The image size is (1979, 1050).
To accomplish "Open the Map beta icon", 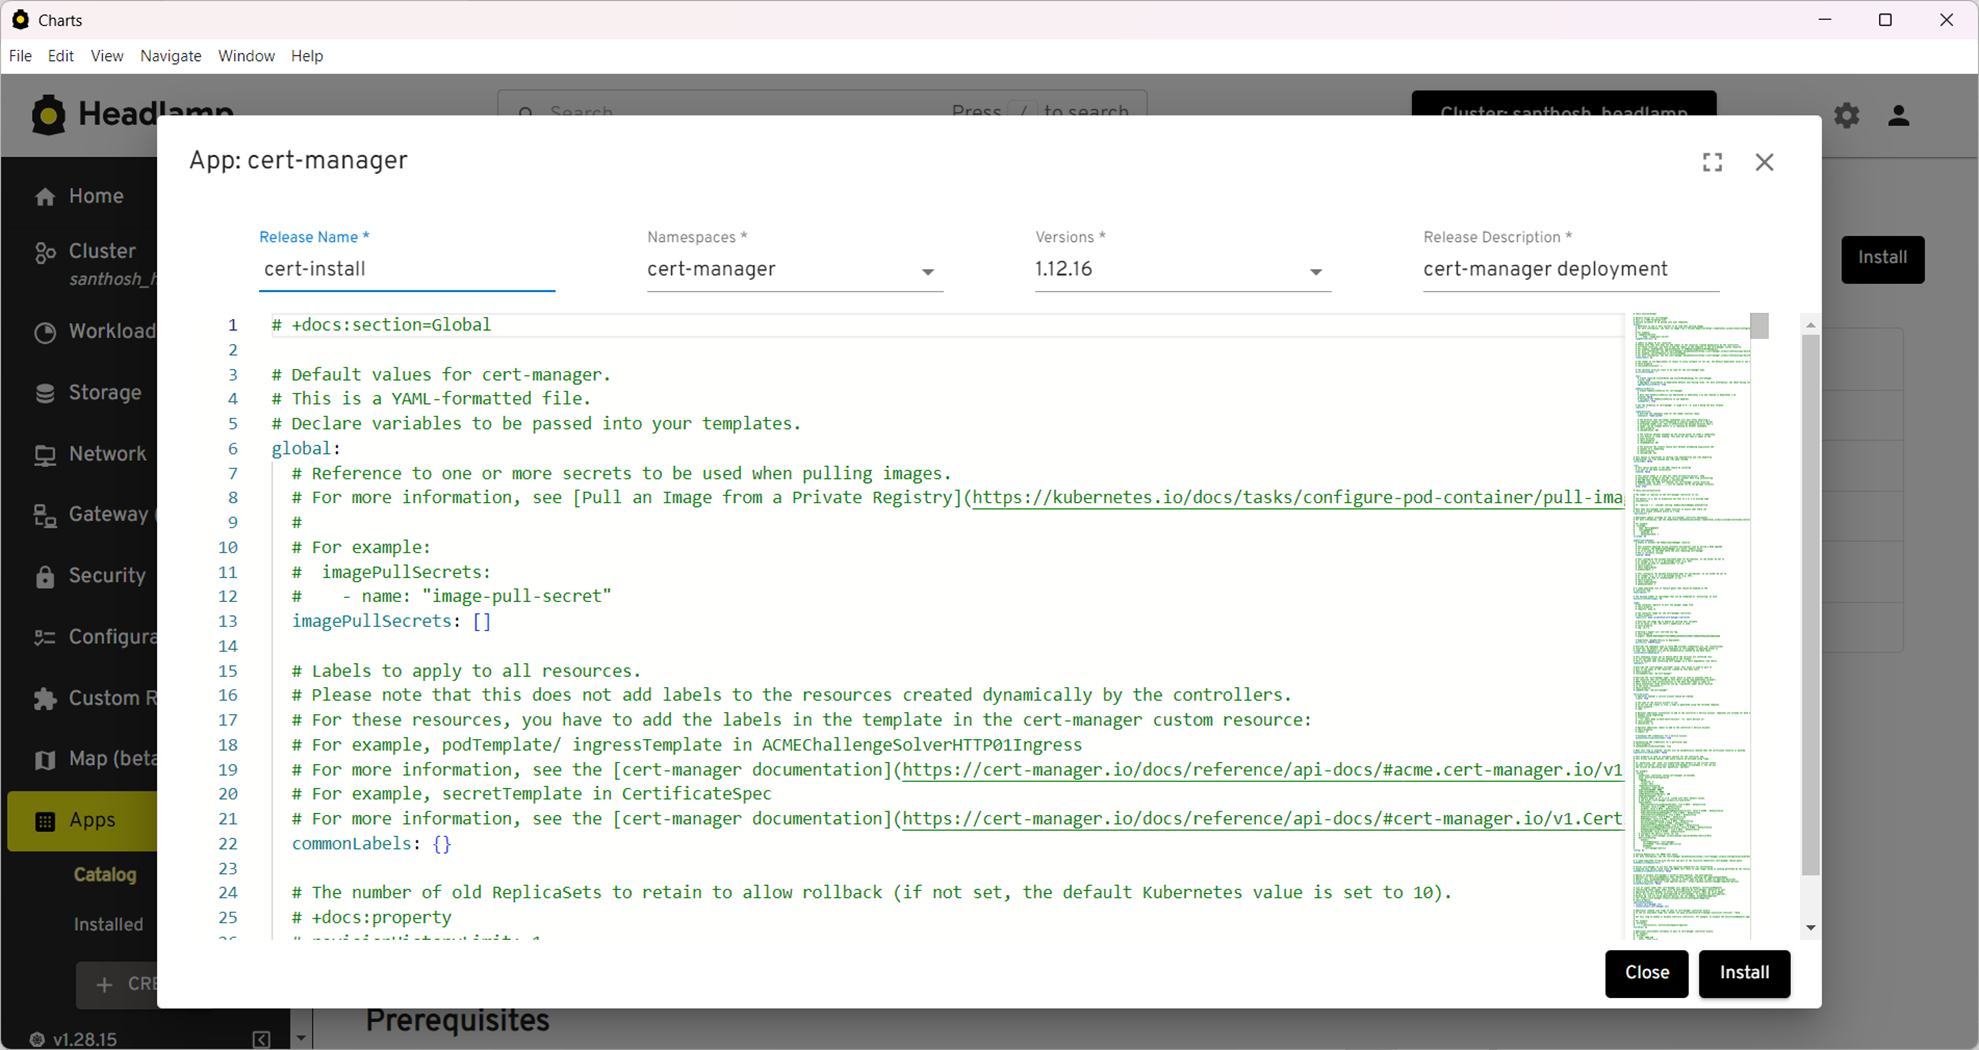I will coord(45,760).
